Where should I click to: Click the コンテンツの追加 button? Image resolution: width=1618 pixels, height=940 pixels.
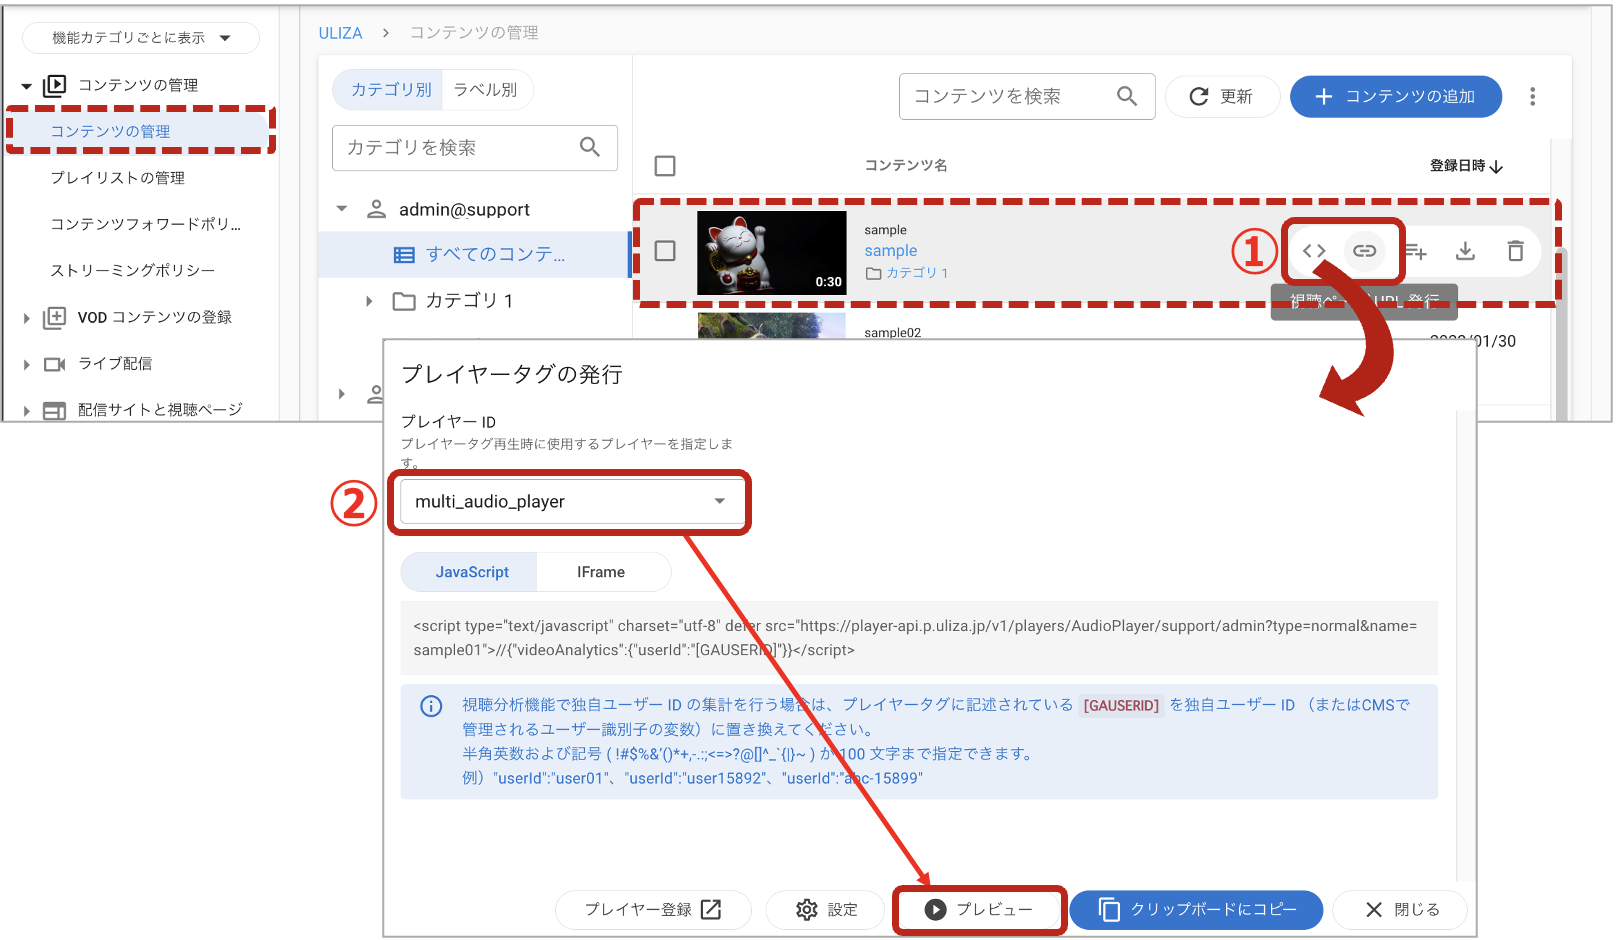tap(1396, 96)
